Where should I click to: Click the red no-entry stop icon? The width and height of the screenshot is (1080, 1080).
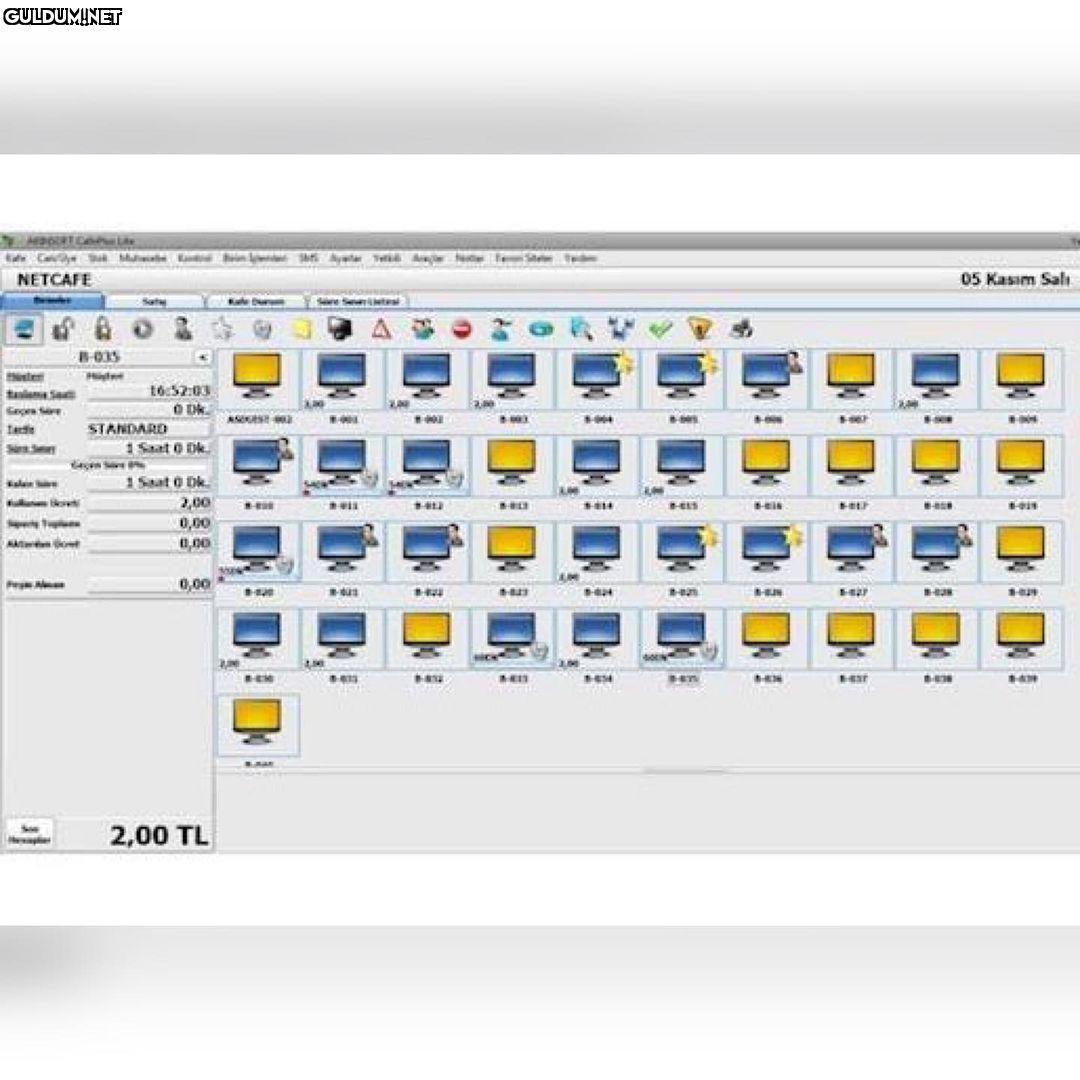point(461,328)
